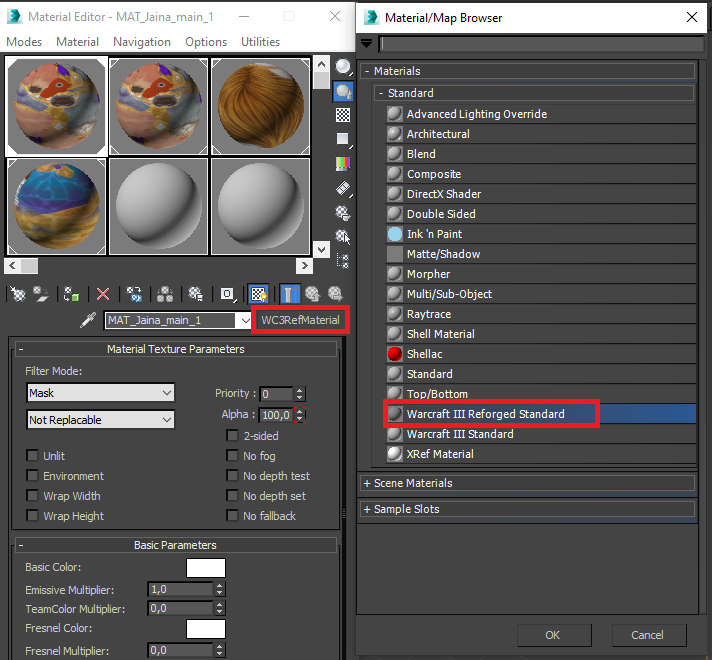This screenshot has width=712, height=660.
Task: Open Material/Map Browser options arrow
Action: (x=366, y=44)
